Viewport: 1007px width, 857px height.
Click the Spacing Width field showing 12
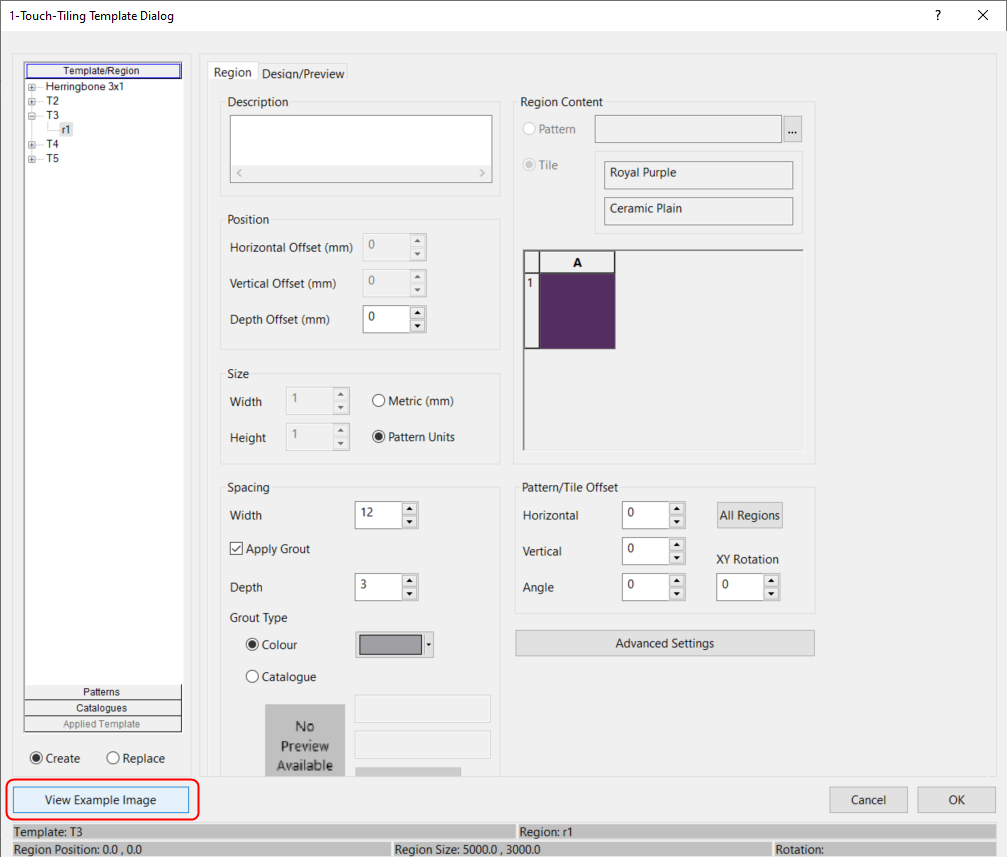point(378,515)
